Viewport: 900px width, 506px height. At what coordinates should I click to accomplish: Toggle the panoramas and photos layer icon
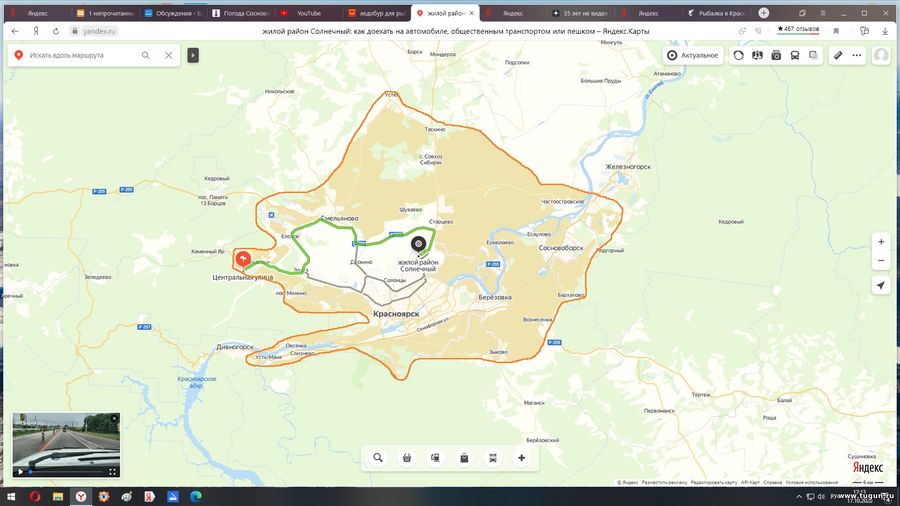click(776, 55)
